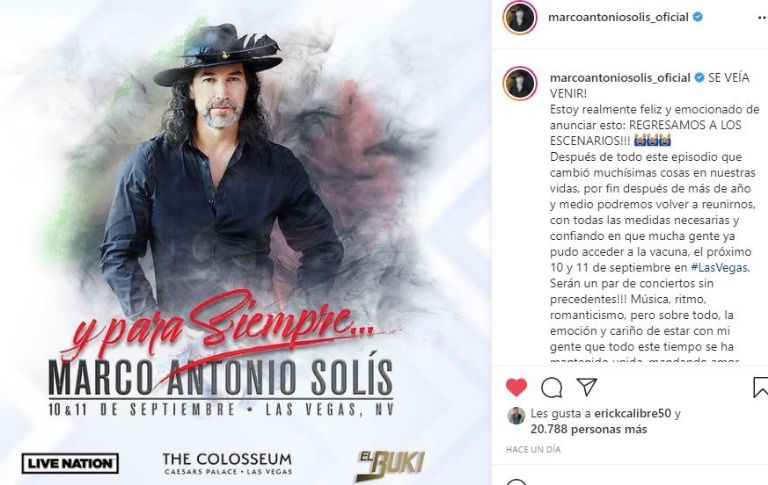768x485 pixels.
Task: Click the red heart like icon
Action: 516,388
